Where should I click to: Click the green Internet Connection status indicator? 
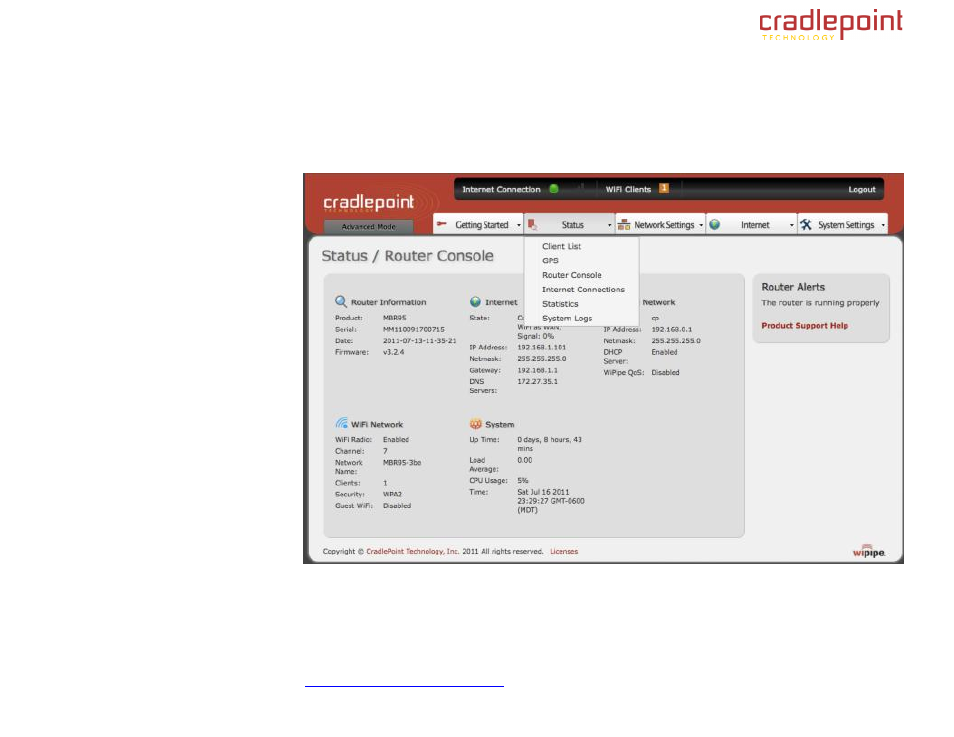[554, 189]
